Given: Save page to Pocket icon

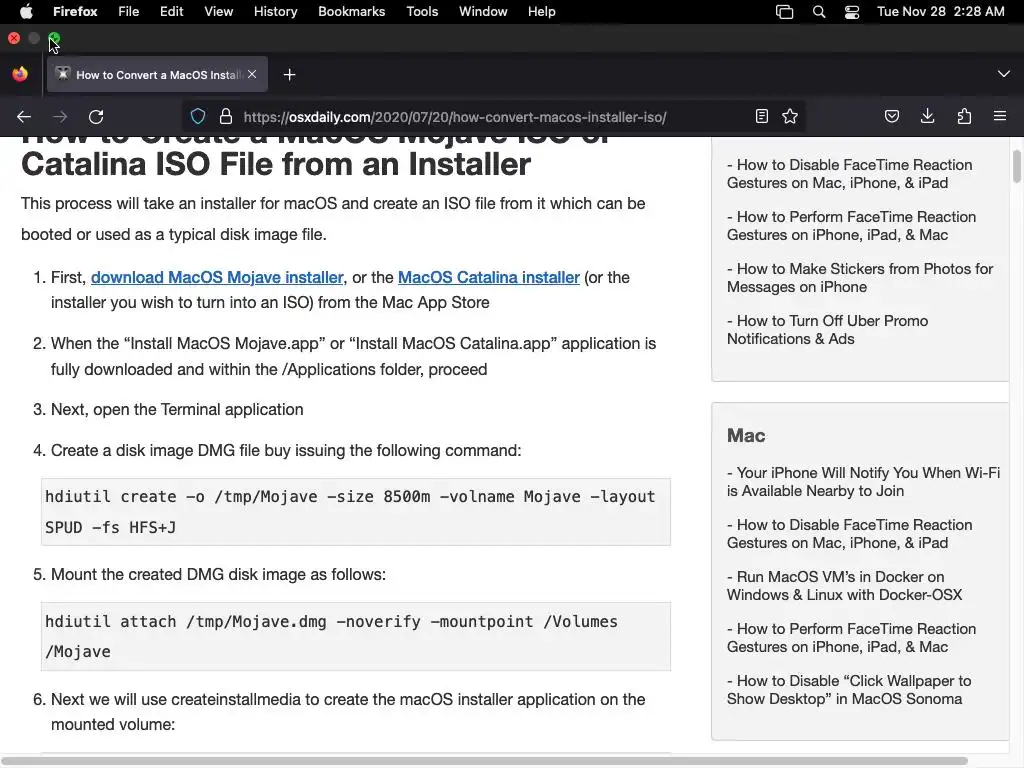Looking at the screenshot, I should pos(892,117).
